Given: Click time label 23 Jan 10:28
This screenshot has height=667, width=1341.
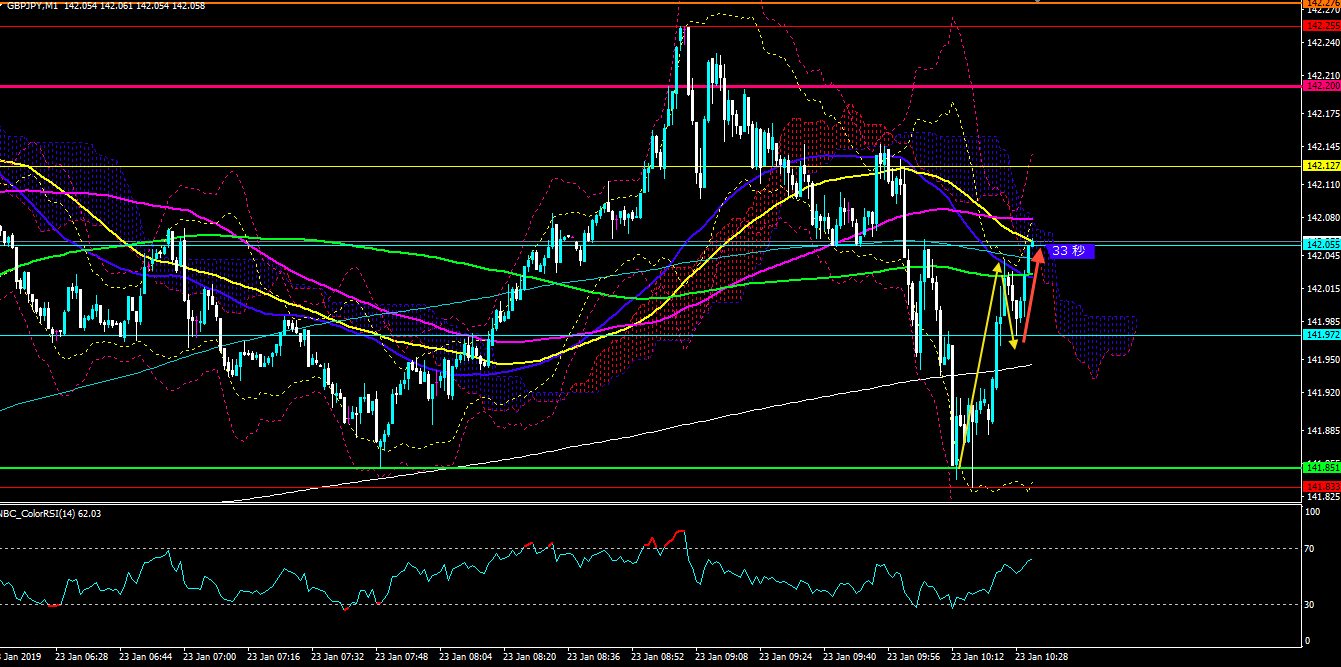Looking at the screenshot, I should point(1042,657).
